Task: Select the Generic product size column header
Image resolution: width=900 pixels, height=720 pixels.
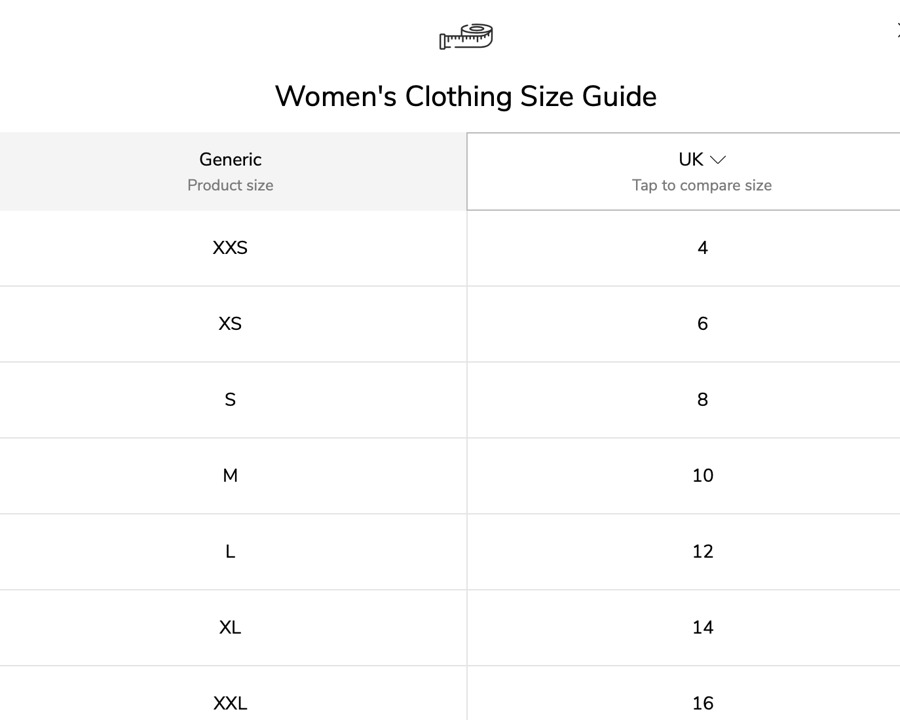Action: (230, 171)
